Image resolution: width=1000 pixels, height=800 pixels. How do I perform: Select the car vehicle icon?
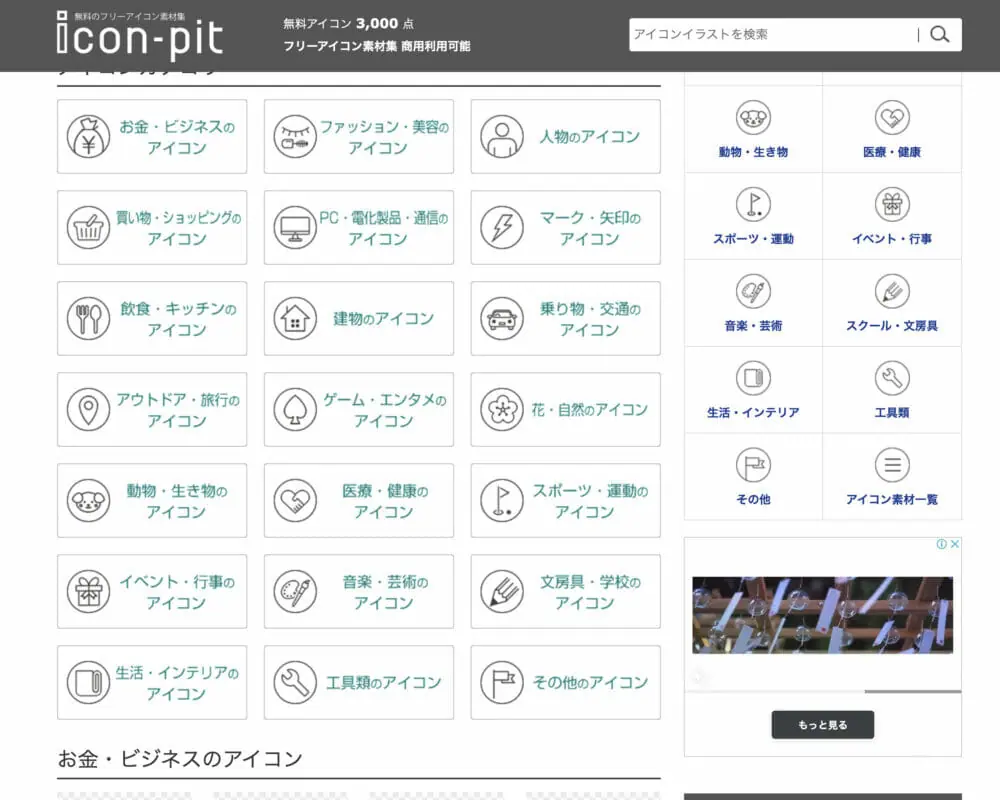[x=501, y=319]
